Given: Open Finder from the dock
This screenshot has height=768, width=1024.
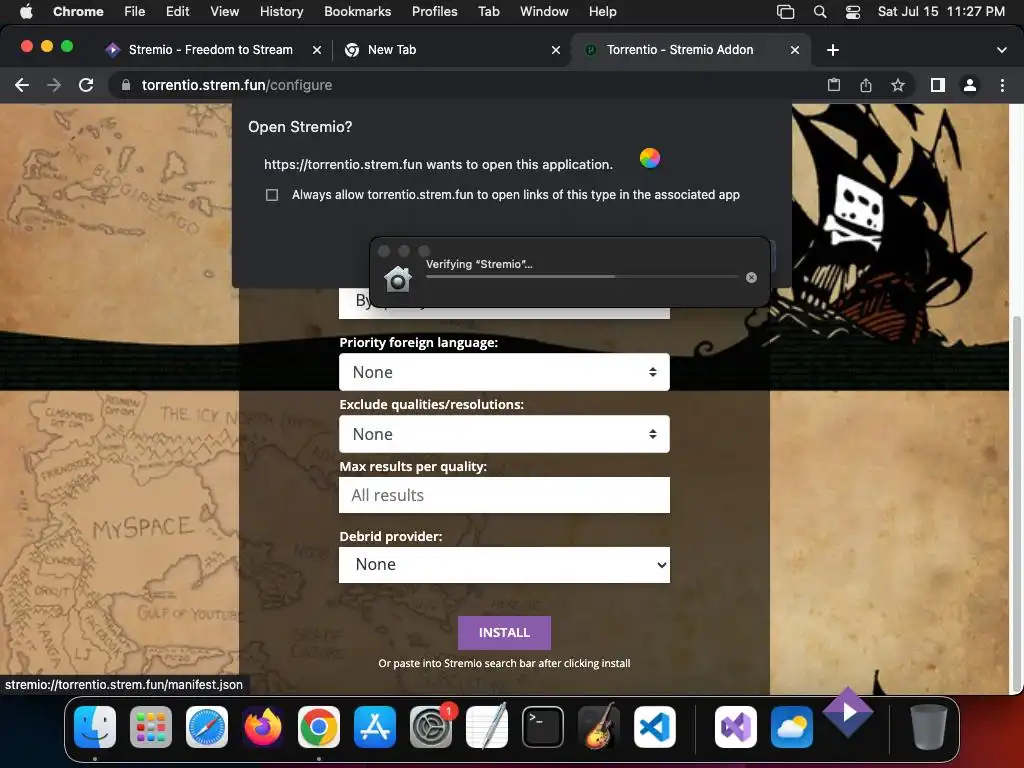Looking at the screenshot, I should [95, 727].
